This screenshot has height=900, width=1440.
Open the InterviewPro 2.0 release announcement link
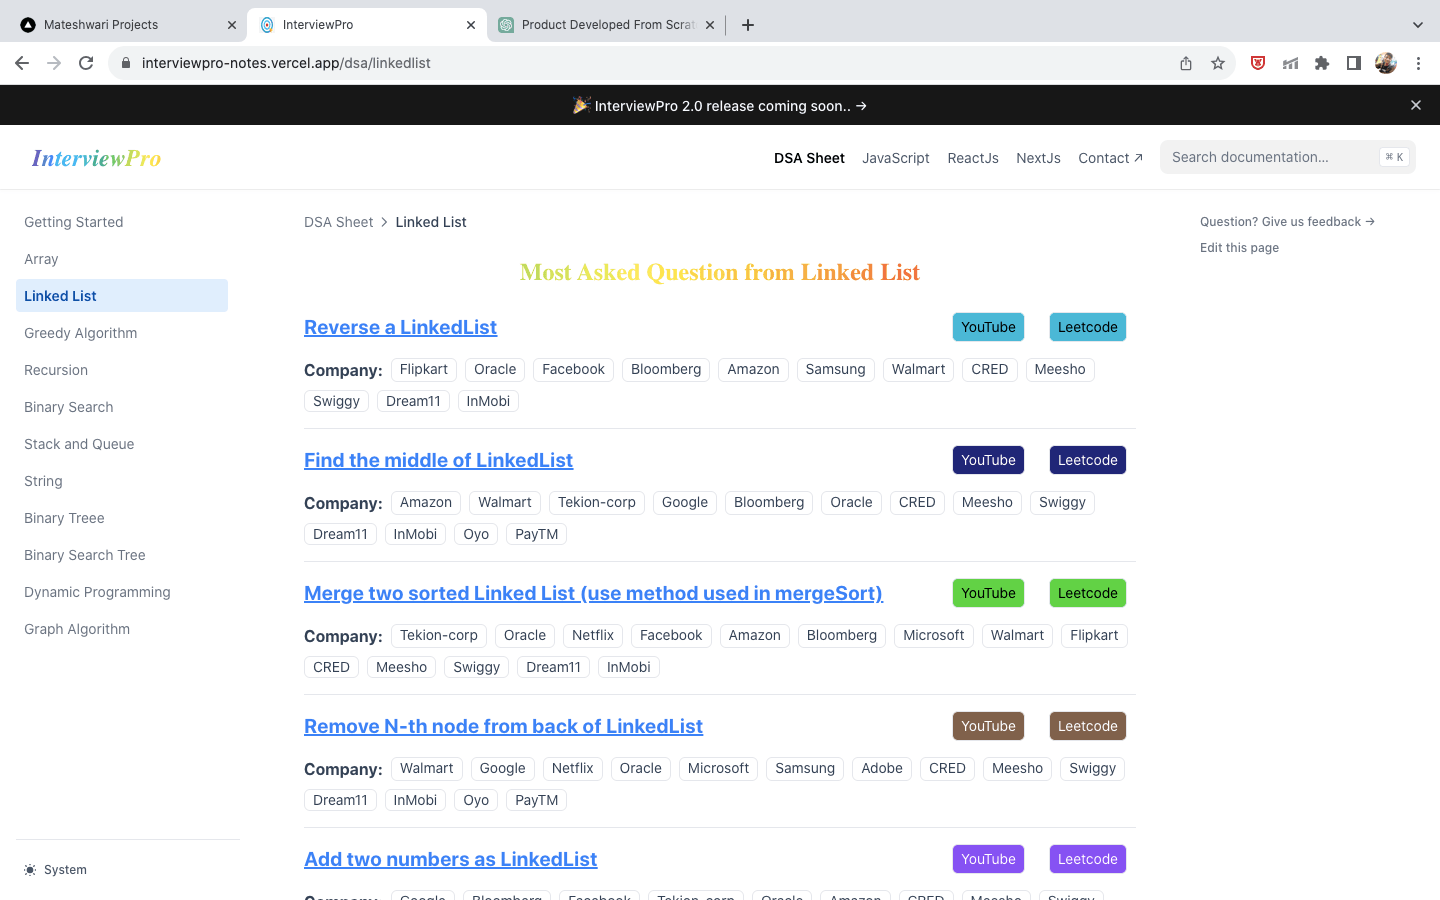click(x=720, y=106)
